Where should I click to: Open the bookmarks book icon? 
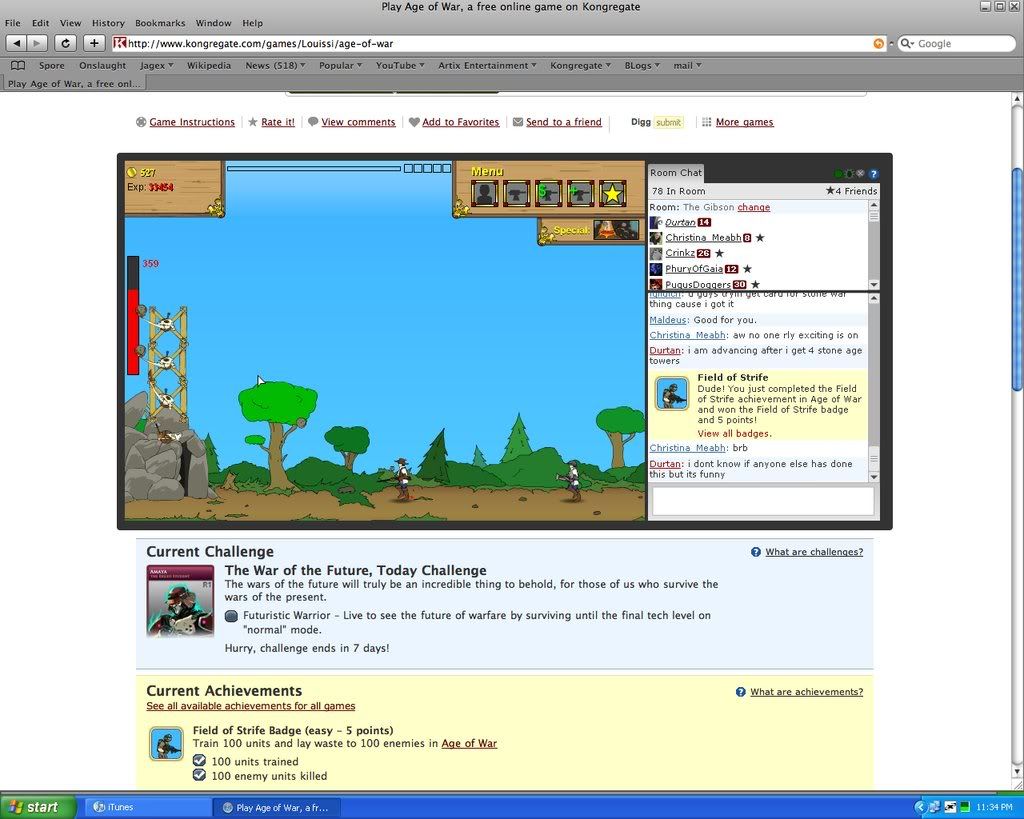(x=18, y=65)
